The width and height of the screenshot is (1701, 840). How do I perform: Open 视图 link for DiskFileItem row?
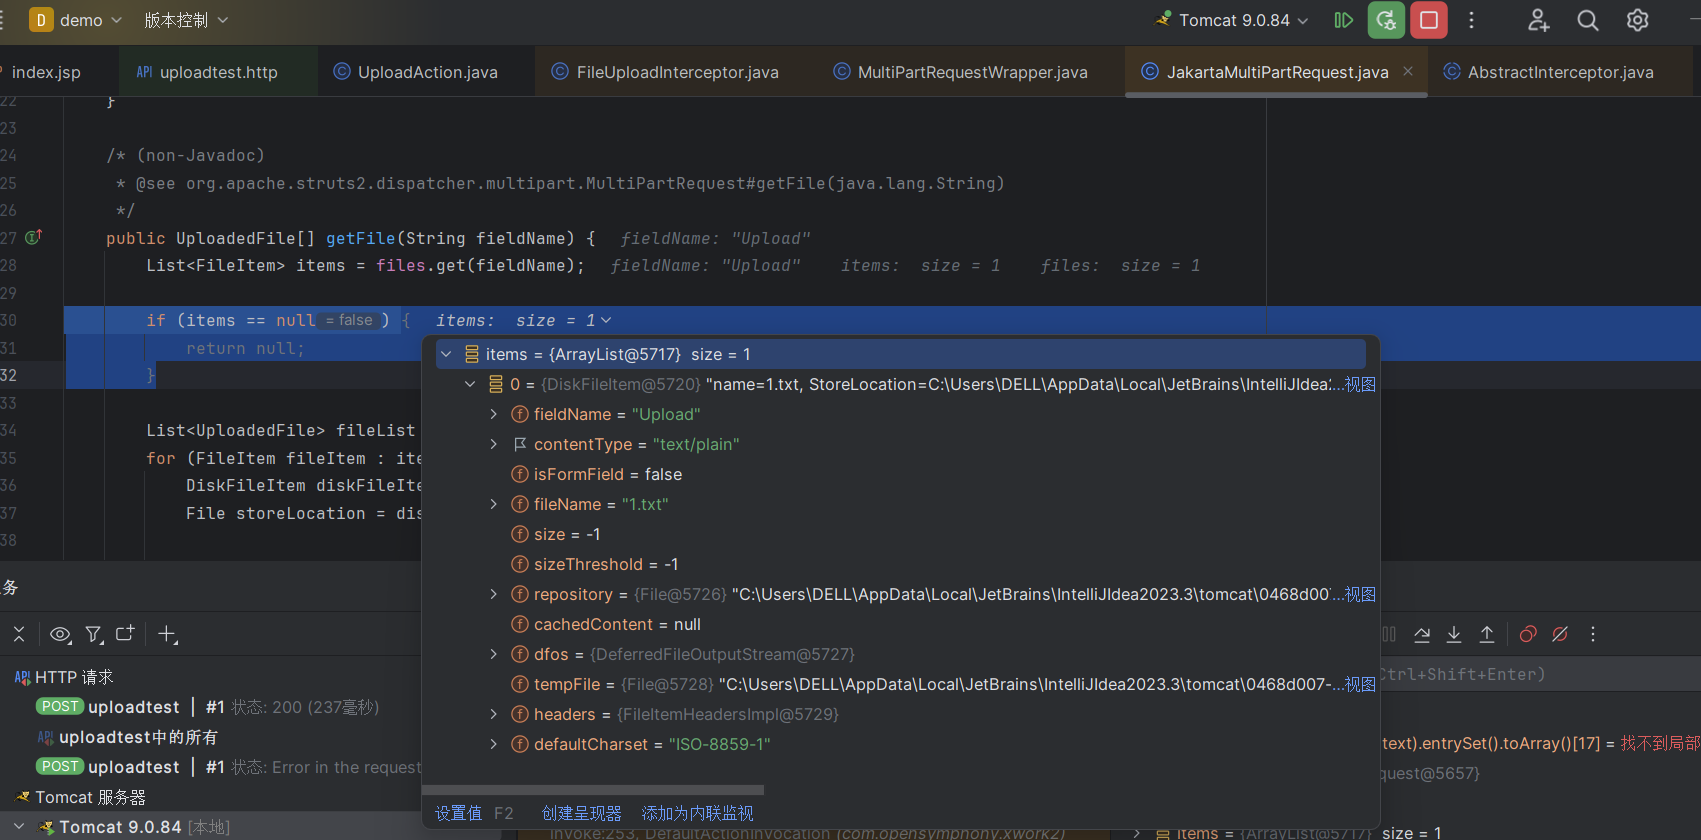coord(1360,384)
